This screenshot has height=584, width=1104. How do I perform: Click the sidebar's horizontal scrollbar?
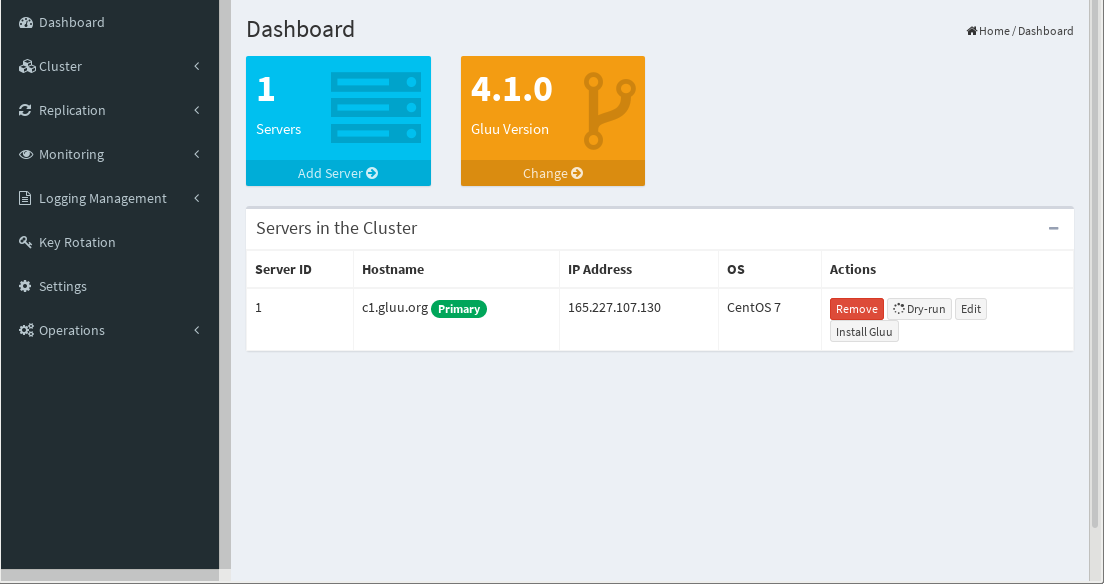coord(111,576)
